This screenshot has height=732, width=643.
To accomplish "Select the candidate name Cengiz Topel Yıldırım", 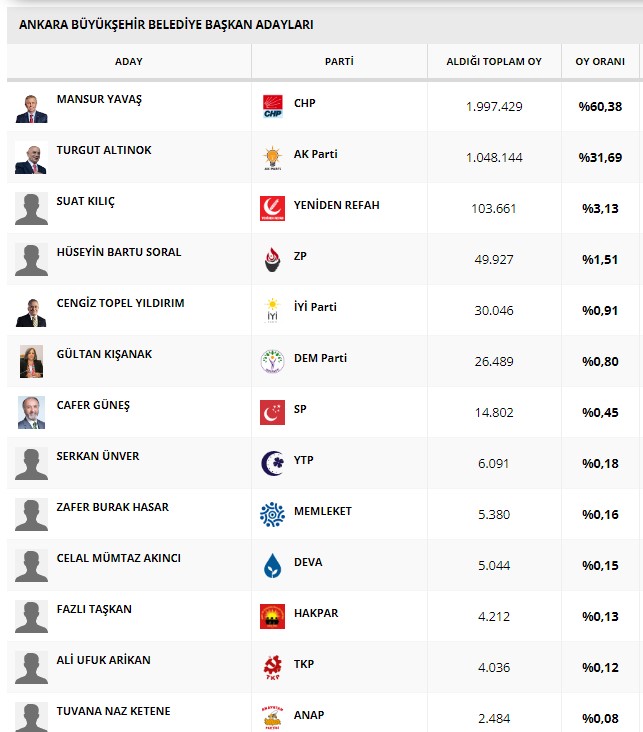I will 120,303.
